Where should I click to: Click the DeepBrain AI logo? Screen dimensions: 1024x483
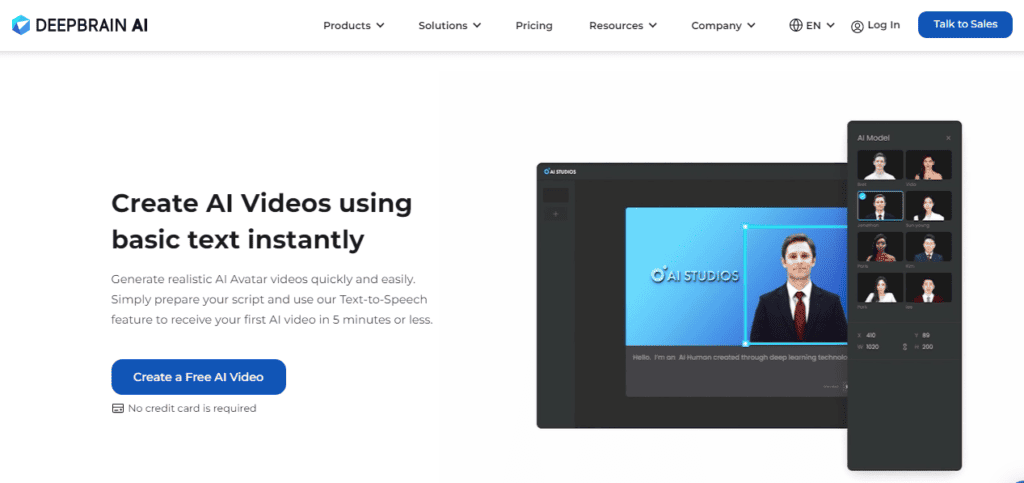pos(80,25)
